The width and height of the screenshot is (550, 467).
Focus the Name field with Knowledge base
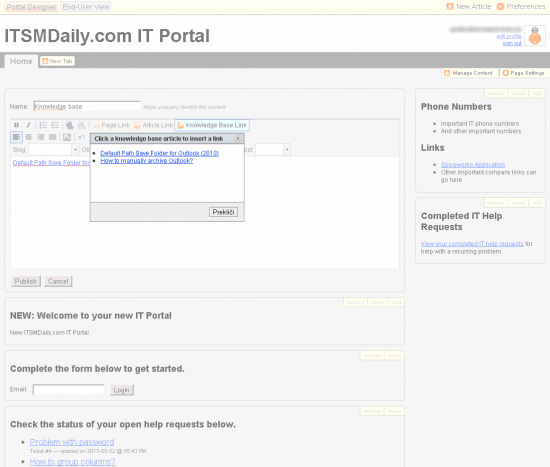tap(87, 106)
